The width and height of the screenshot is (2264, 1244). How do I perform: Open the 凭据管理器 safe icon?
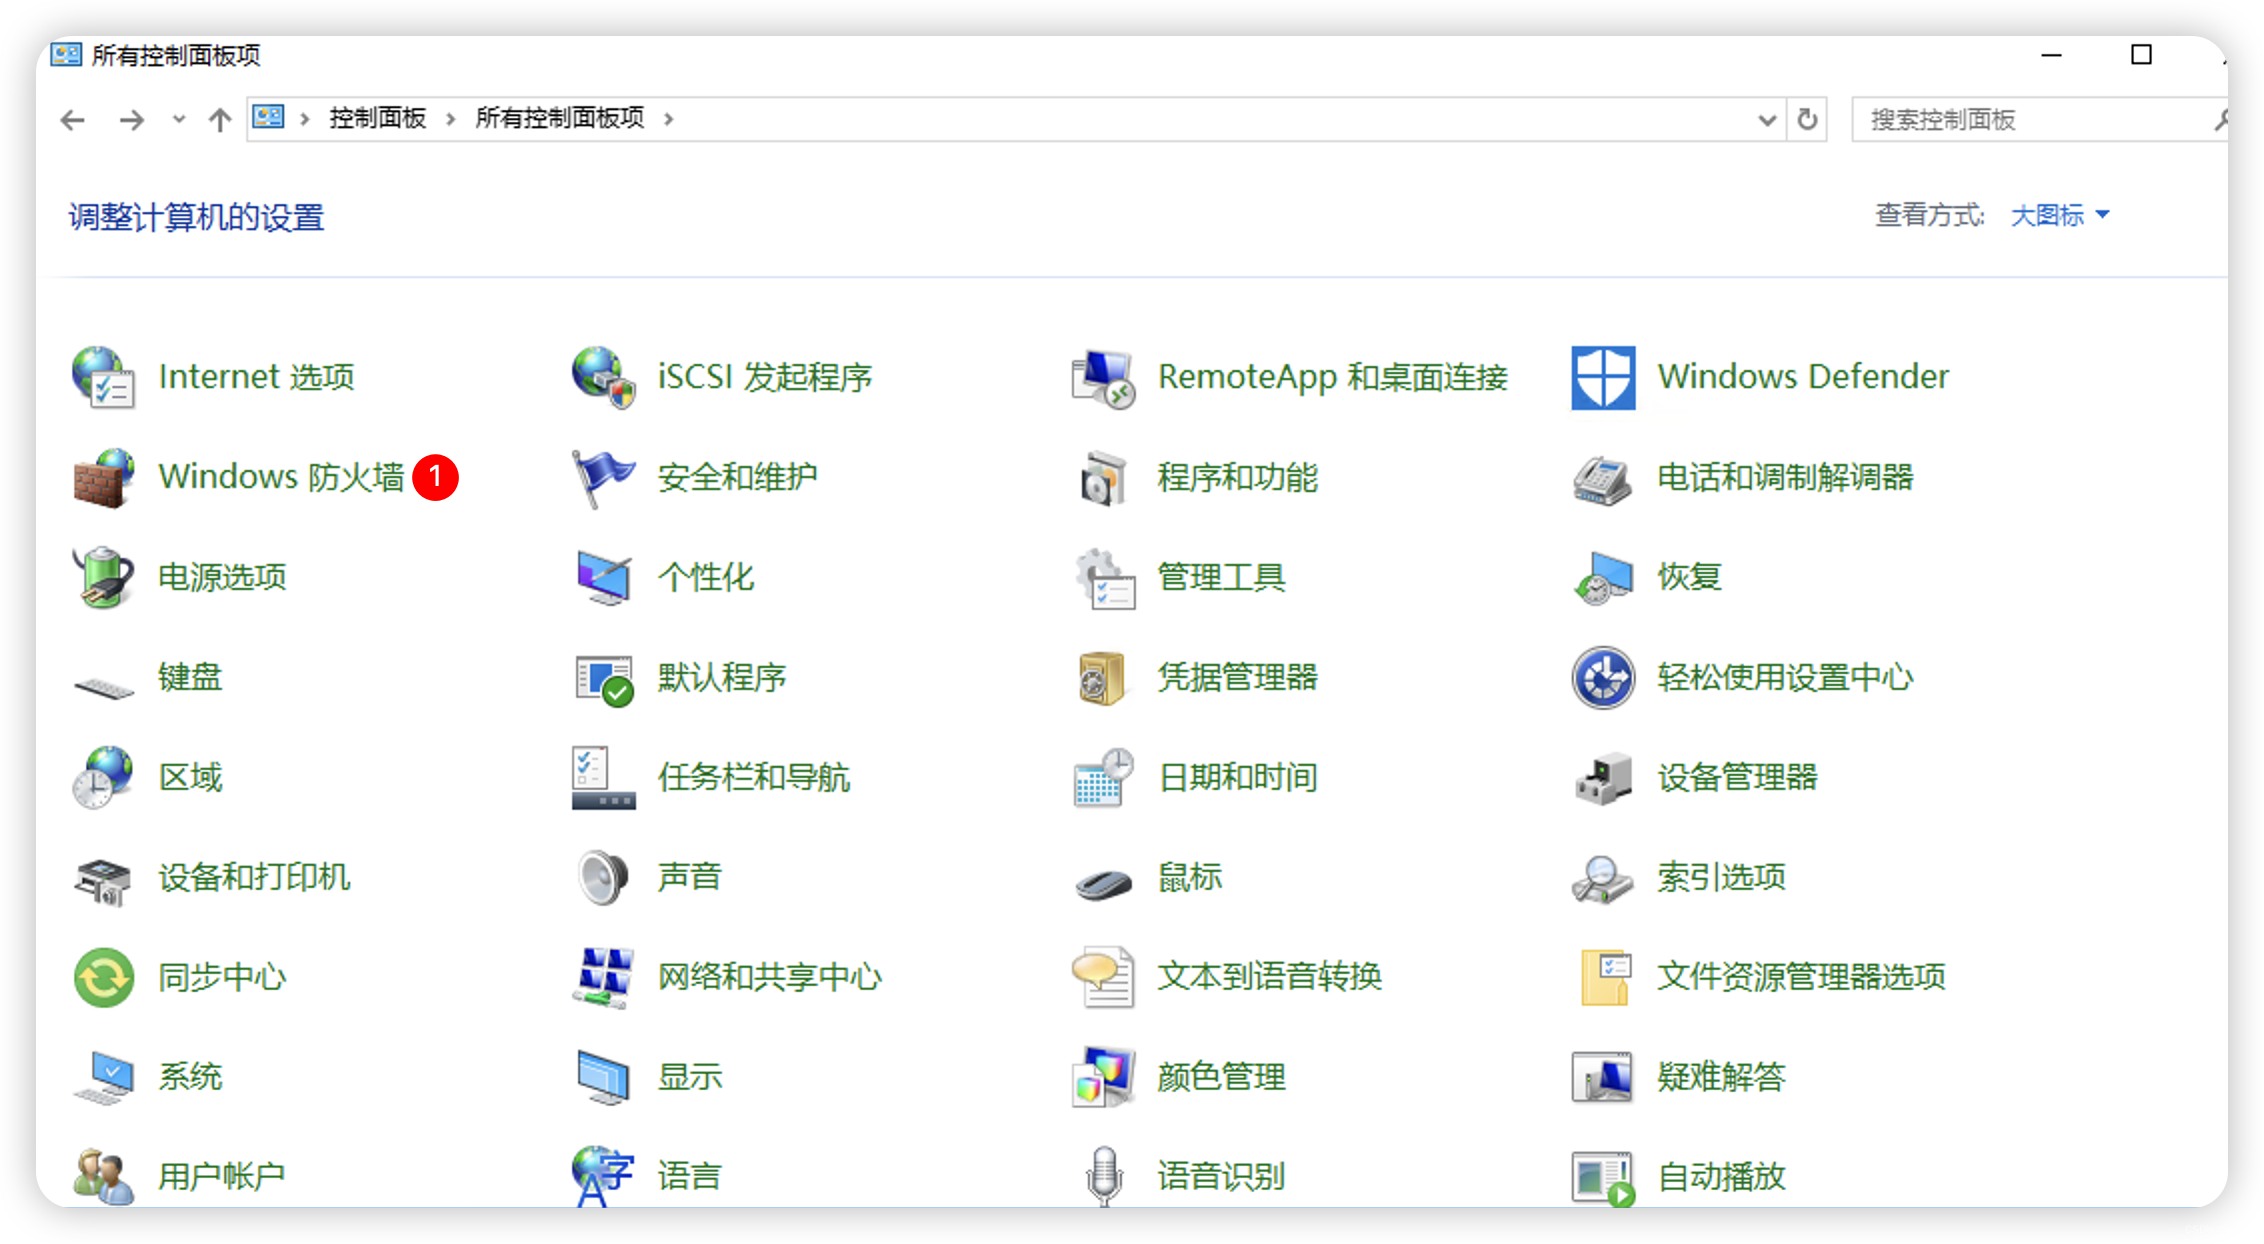click(1102, 678)
